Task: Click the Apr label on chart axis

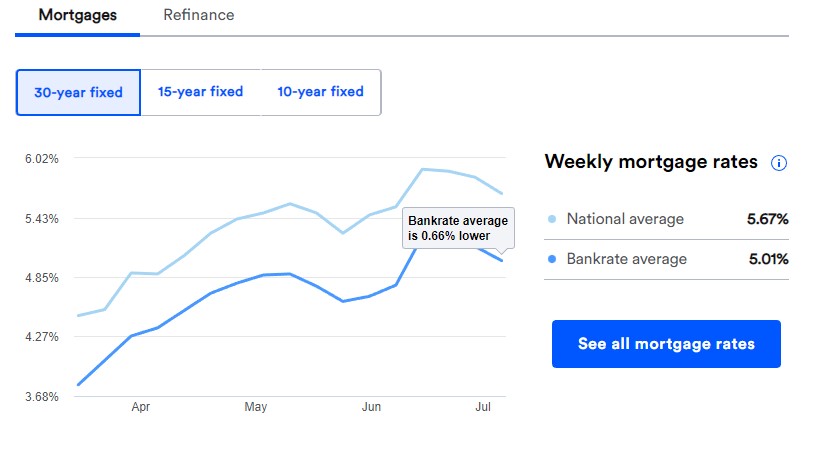Action: click(x=141, y=407)
